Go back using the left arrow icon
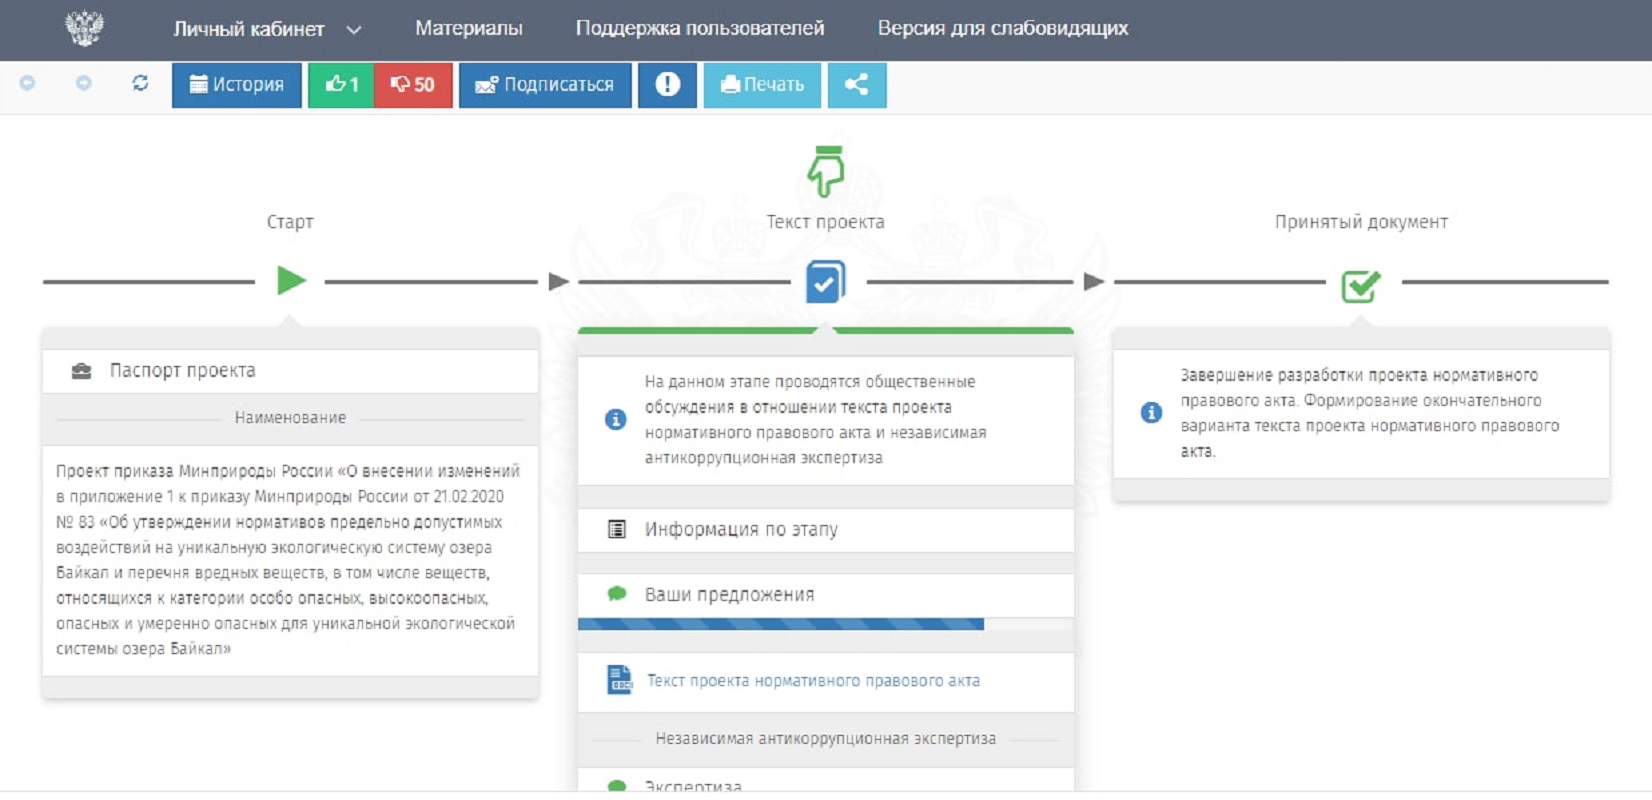 pos(28,83)
